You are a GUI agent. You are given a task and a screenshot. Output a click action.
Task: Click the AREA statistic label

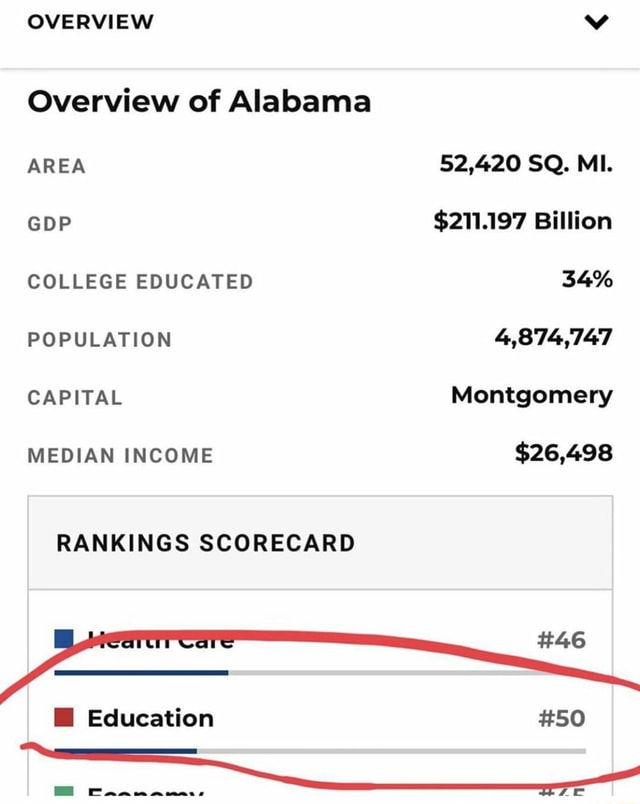[x=55, y=166]
